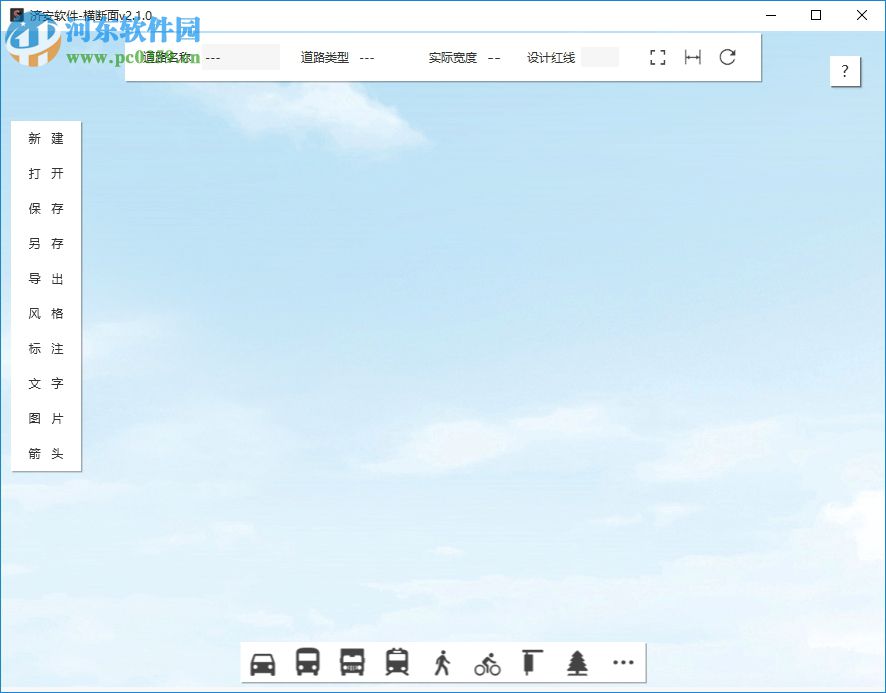The height and width of the screenshot is (693, 886).
Task: Select the bus vehicle icon
Action: 307,662
